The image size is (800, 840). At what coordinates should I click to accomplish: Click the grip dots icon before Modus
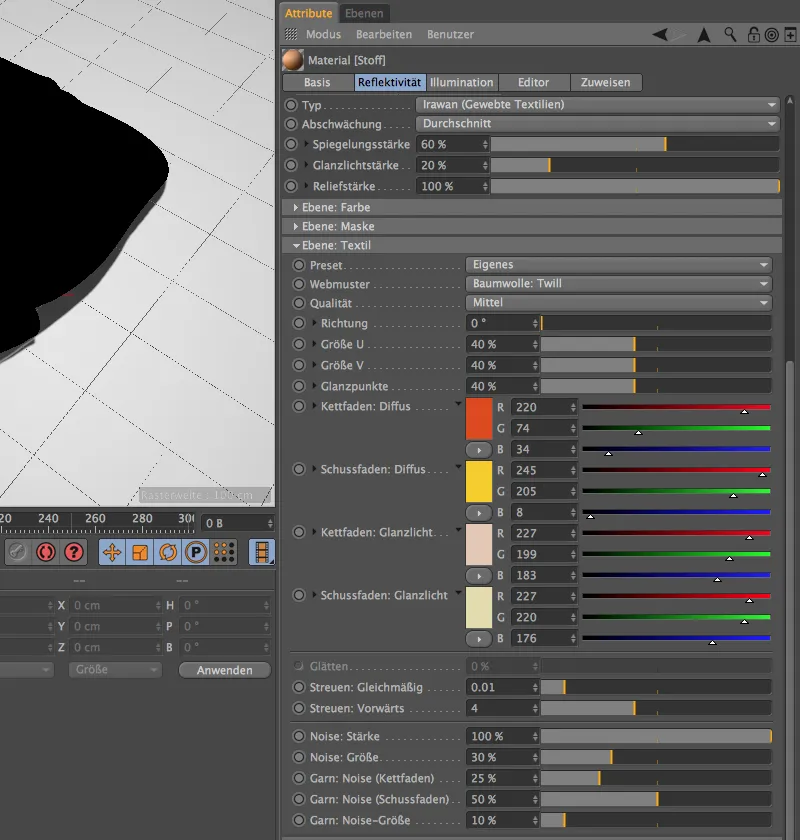(291, 34)
